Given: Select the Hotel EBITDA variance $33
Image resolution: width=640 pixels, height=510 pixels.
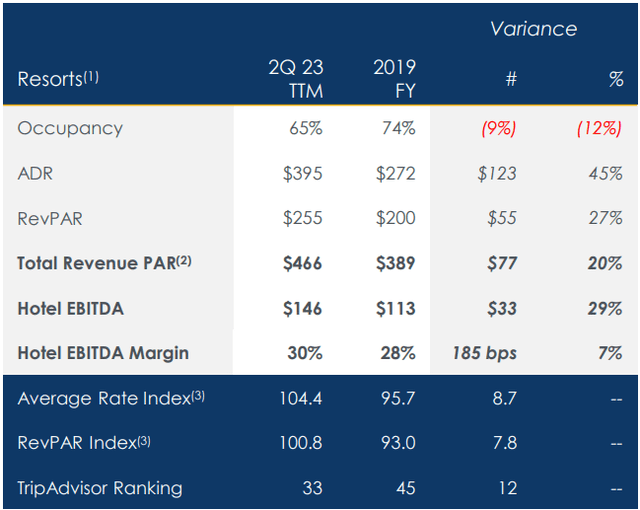Looking at the screenshot, I should 502,308.
